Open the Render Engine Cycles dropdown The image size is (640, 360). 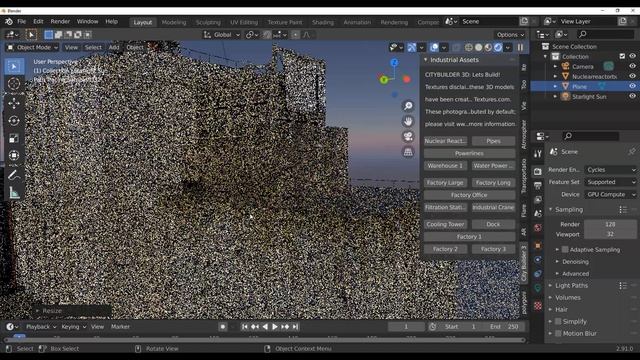611,170
